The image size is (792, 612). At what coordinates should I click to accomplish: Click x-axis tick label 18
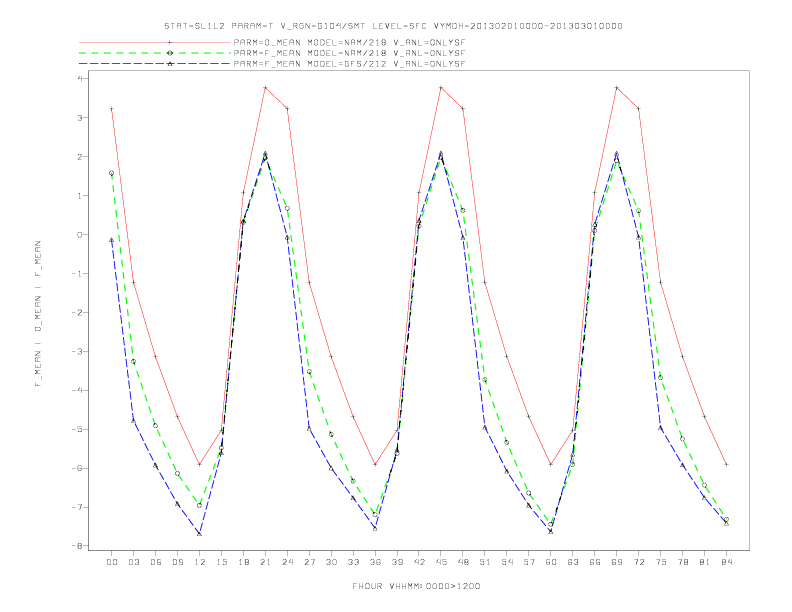pyautogui.click(x=243, y=562)
